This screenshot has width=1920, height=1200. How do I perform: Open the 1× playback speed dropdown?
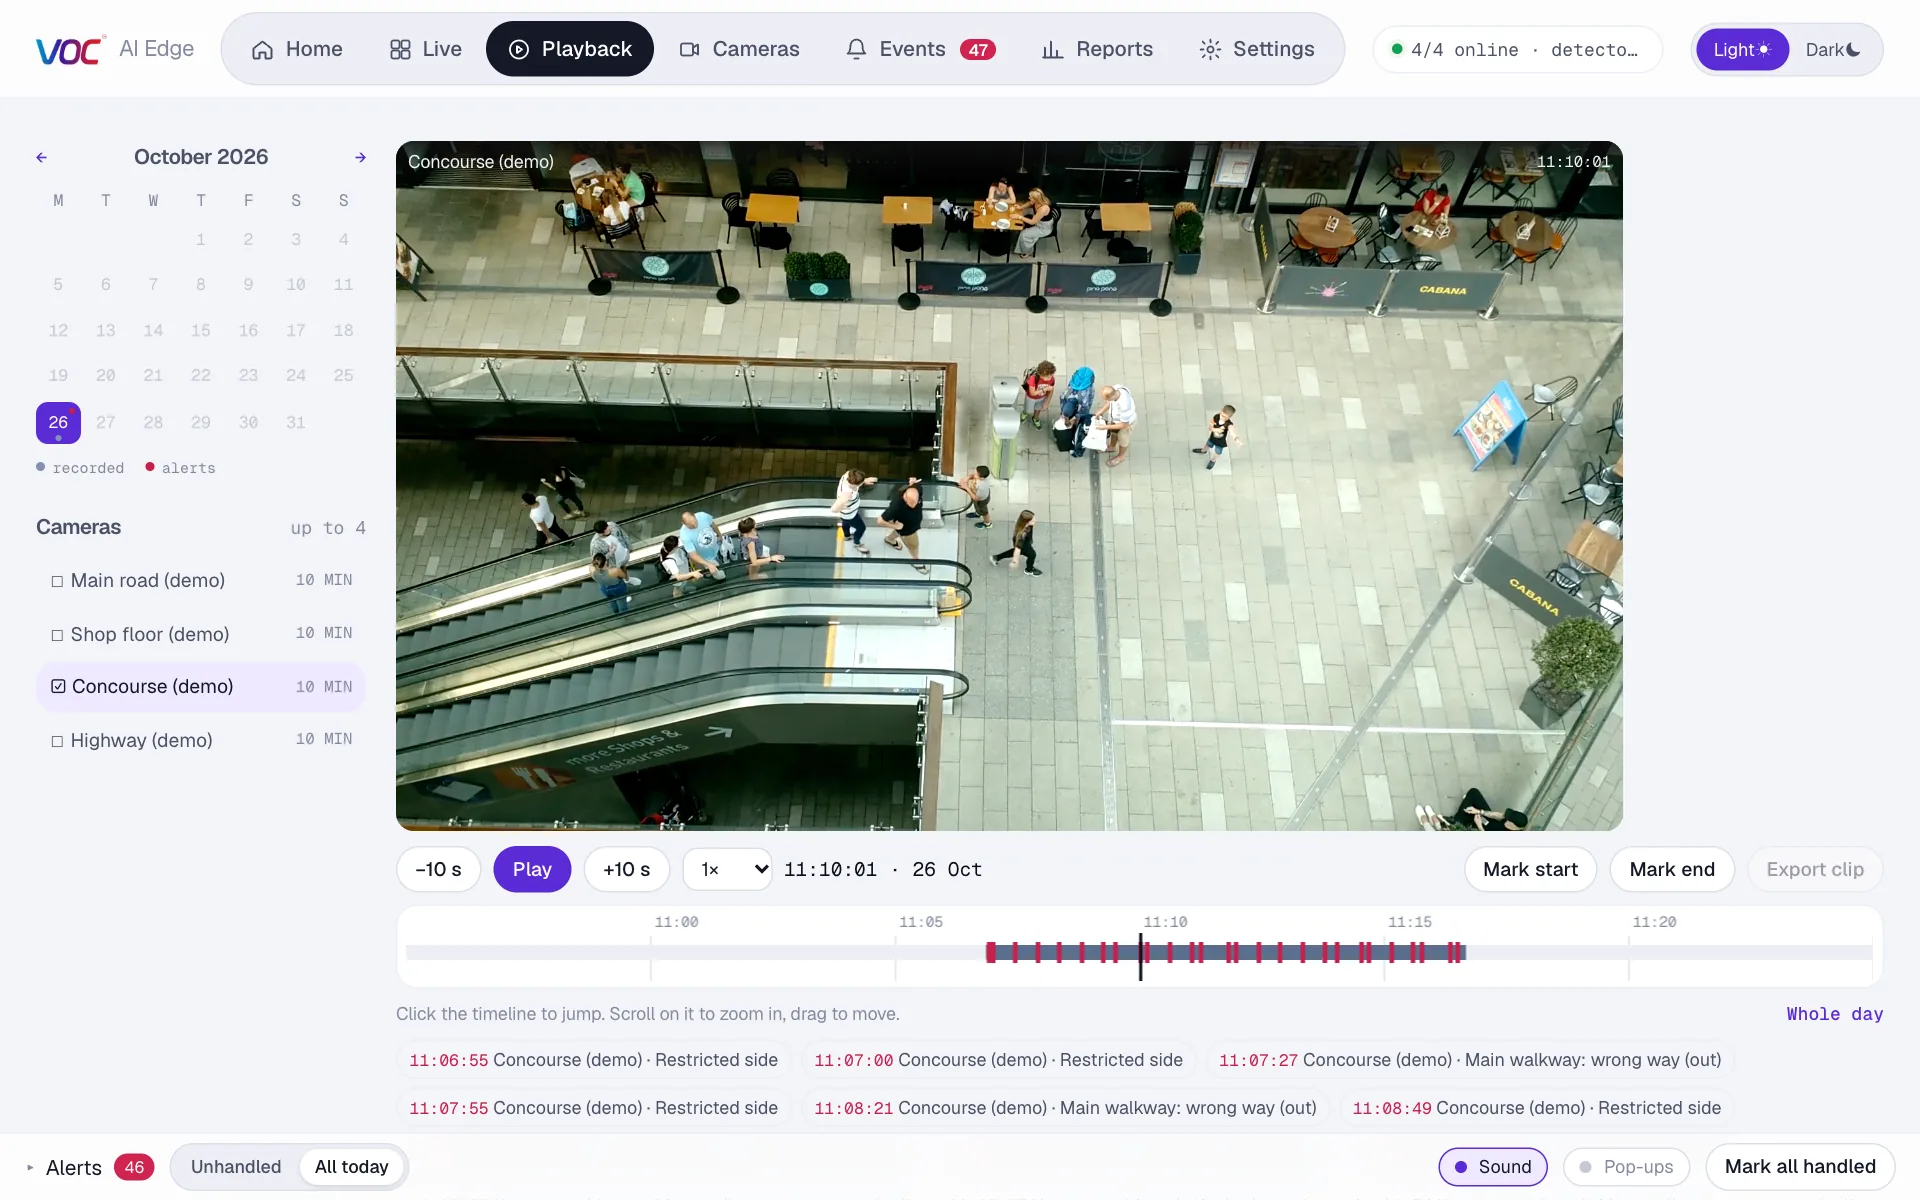pos(727,869)
